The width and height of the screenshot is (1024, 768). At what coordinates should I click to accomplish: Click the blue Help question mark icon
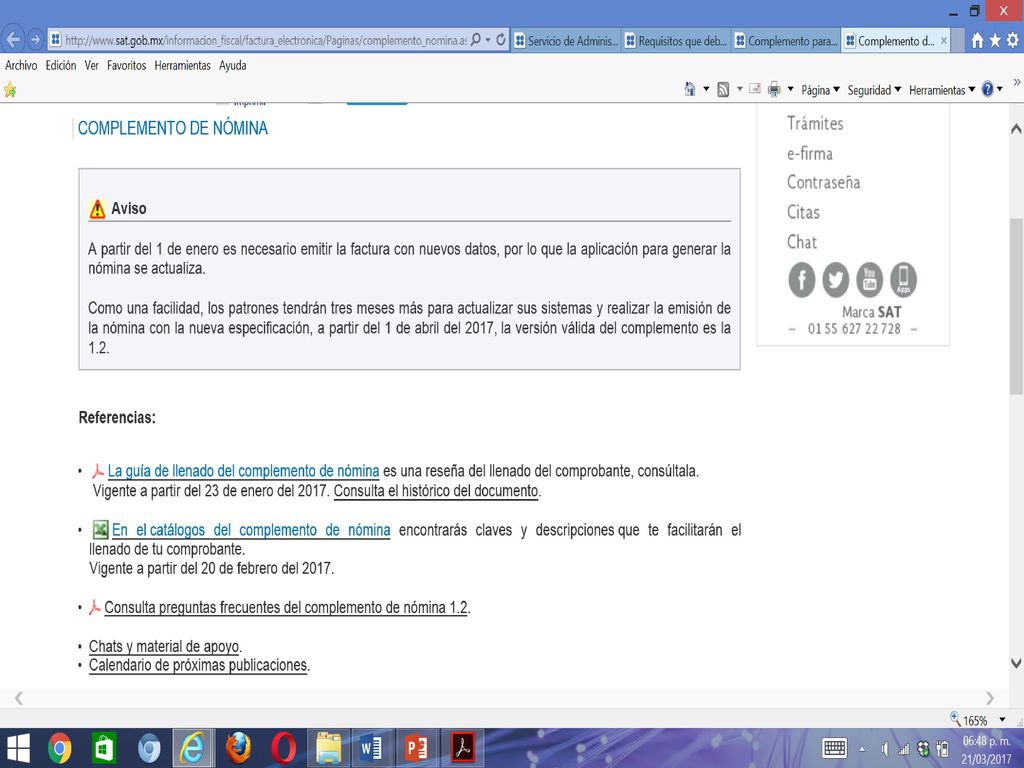(x=987, y=89)
